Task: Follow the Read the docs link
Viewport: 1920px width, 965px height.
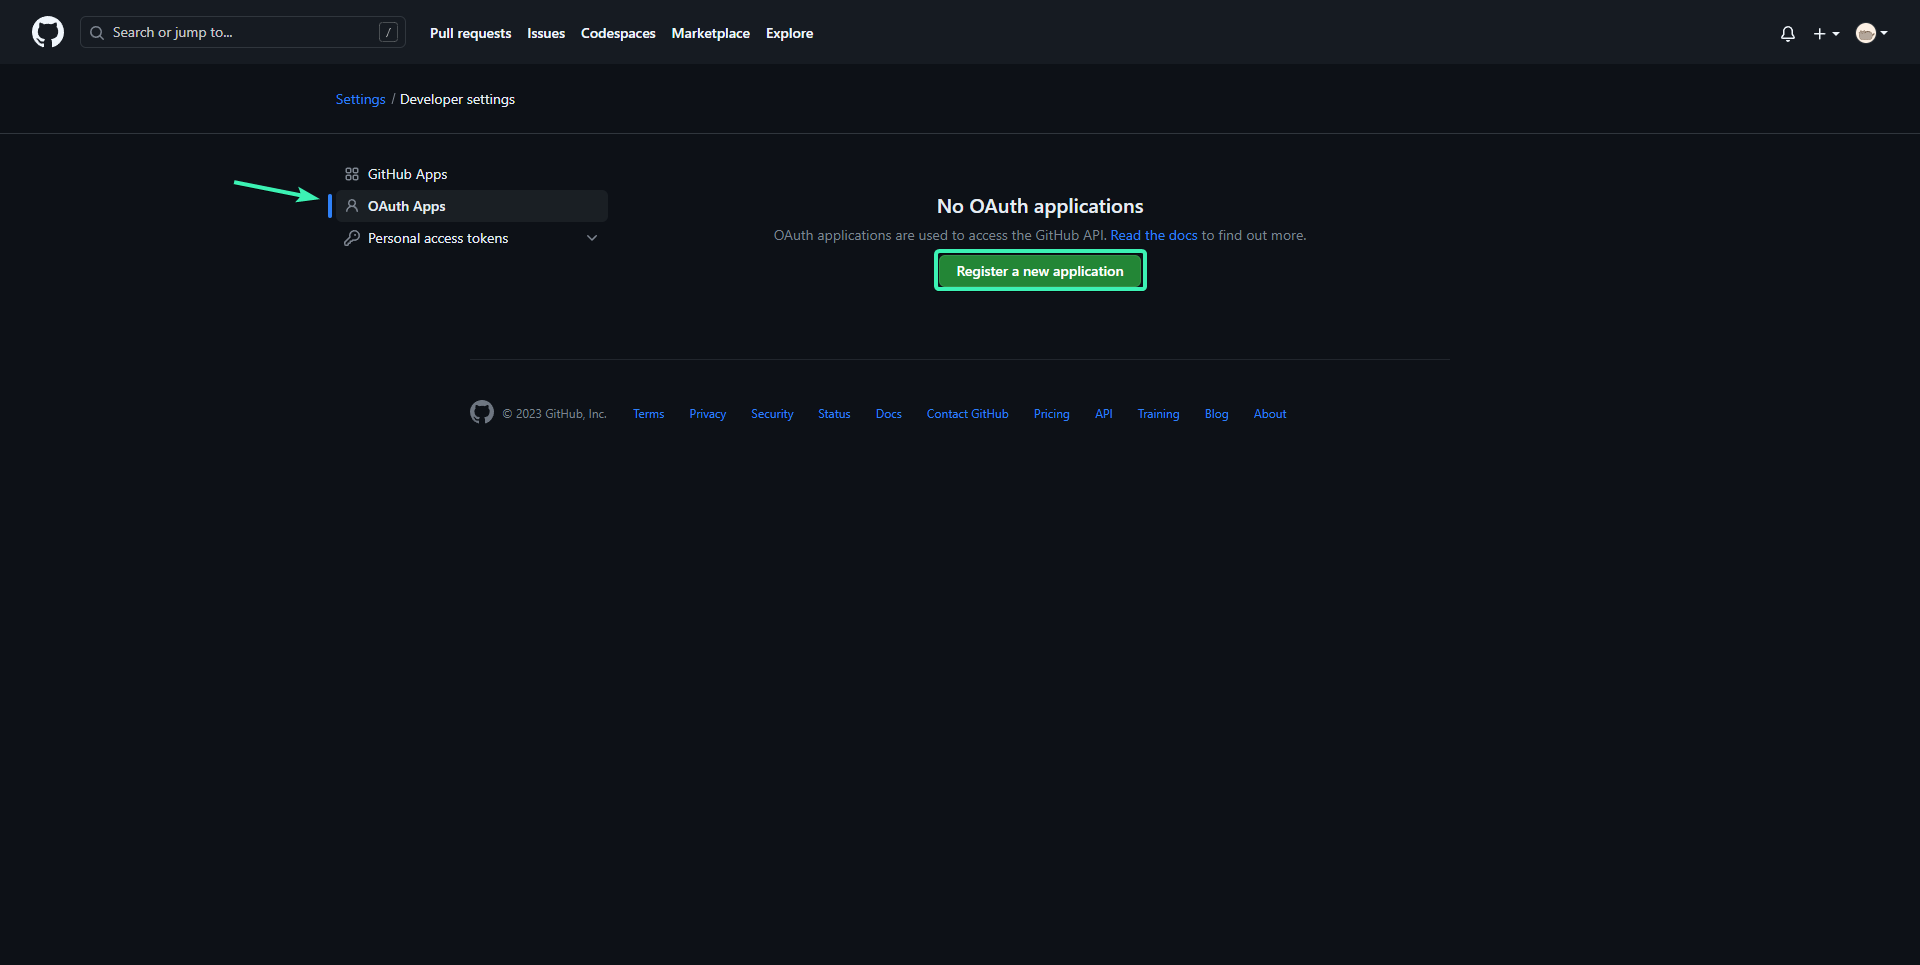Action: tap(1153, 234)
